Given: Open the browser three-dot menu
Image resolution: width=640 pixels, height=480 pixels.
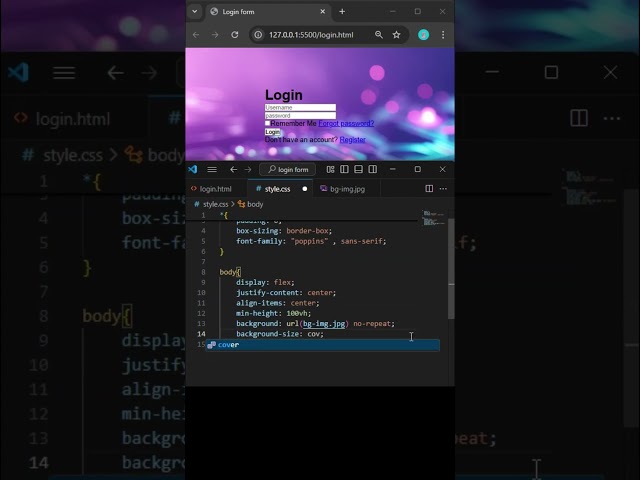Looking at the screenshot, I should (443, 35).
